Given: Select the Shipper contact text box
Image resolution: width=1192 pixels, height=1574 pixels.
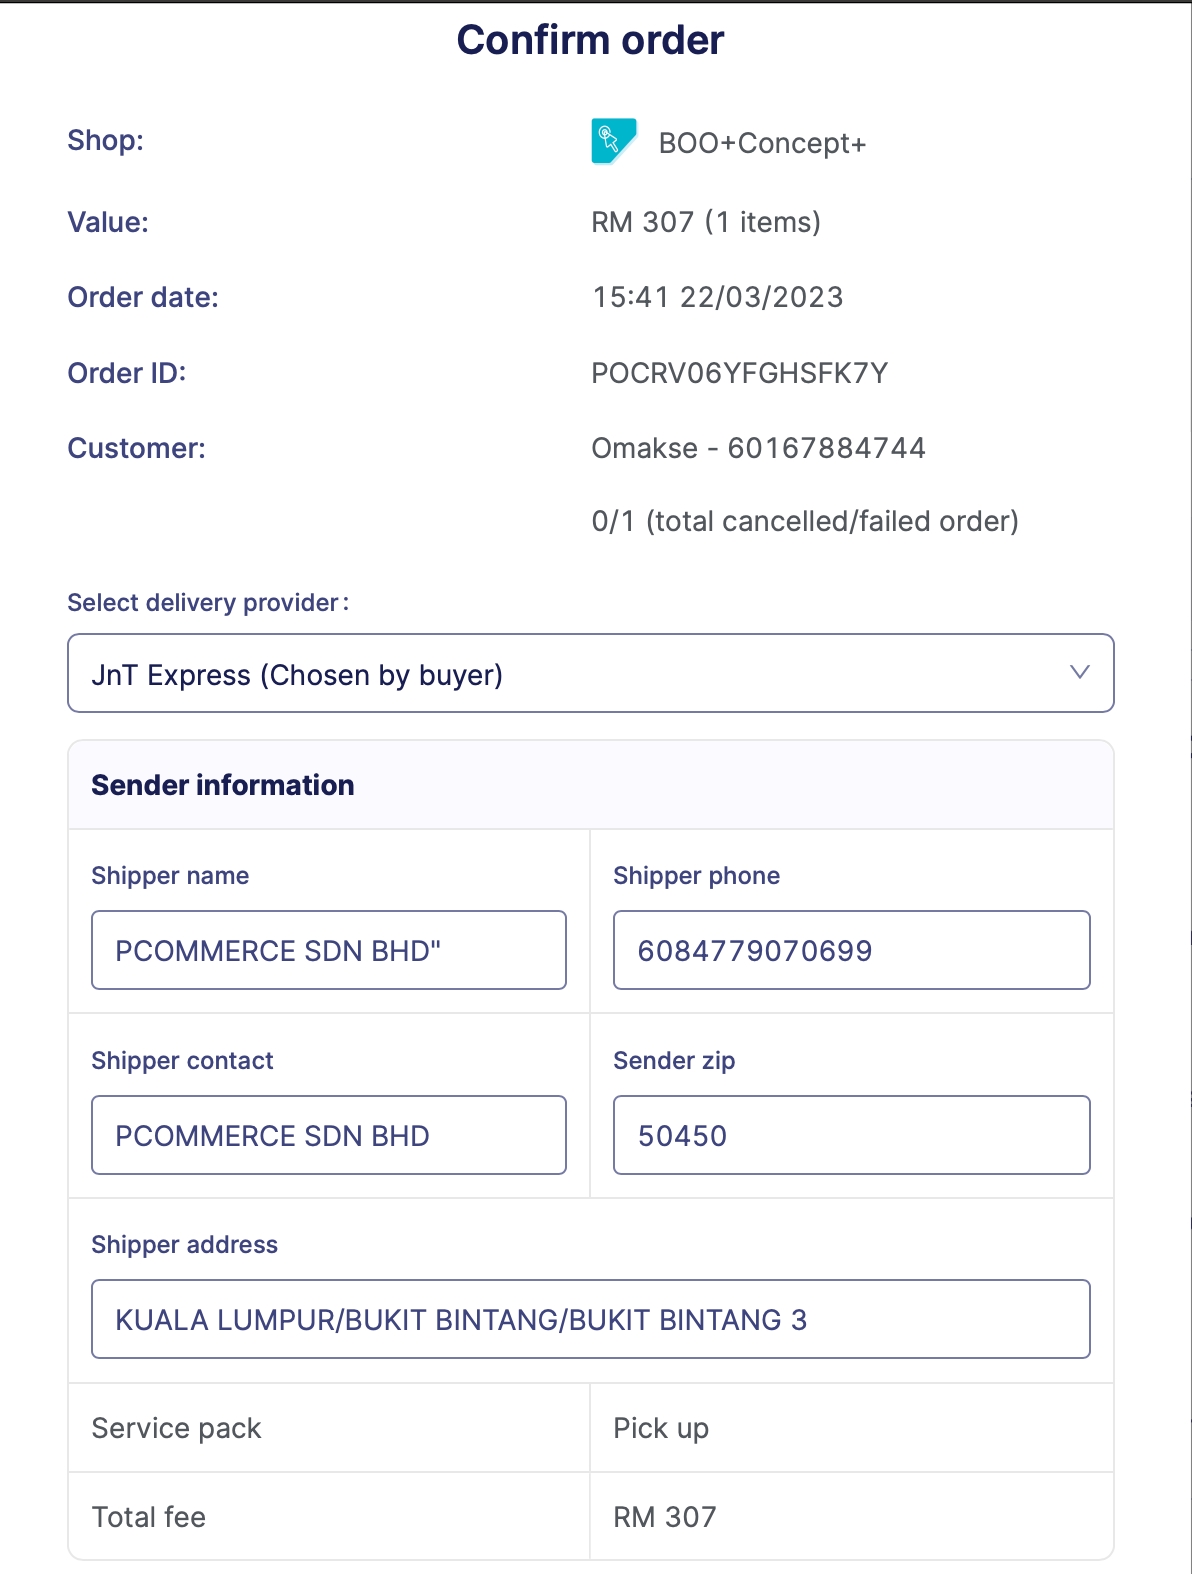Looking at the screenshot, I should click(x=328, y=1135).
